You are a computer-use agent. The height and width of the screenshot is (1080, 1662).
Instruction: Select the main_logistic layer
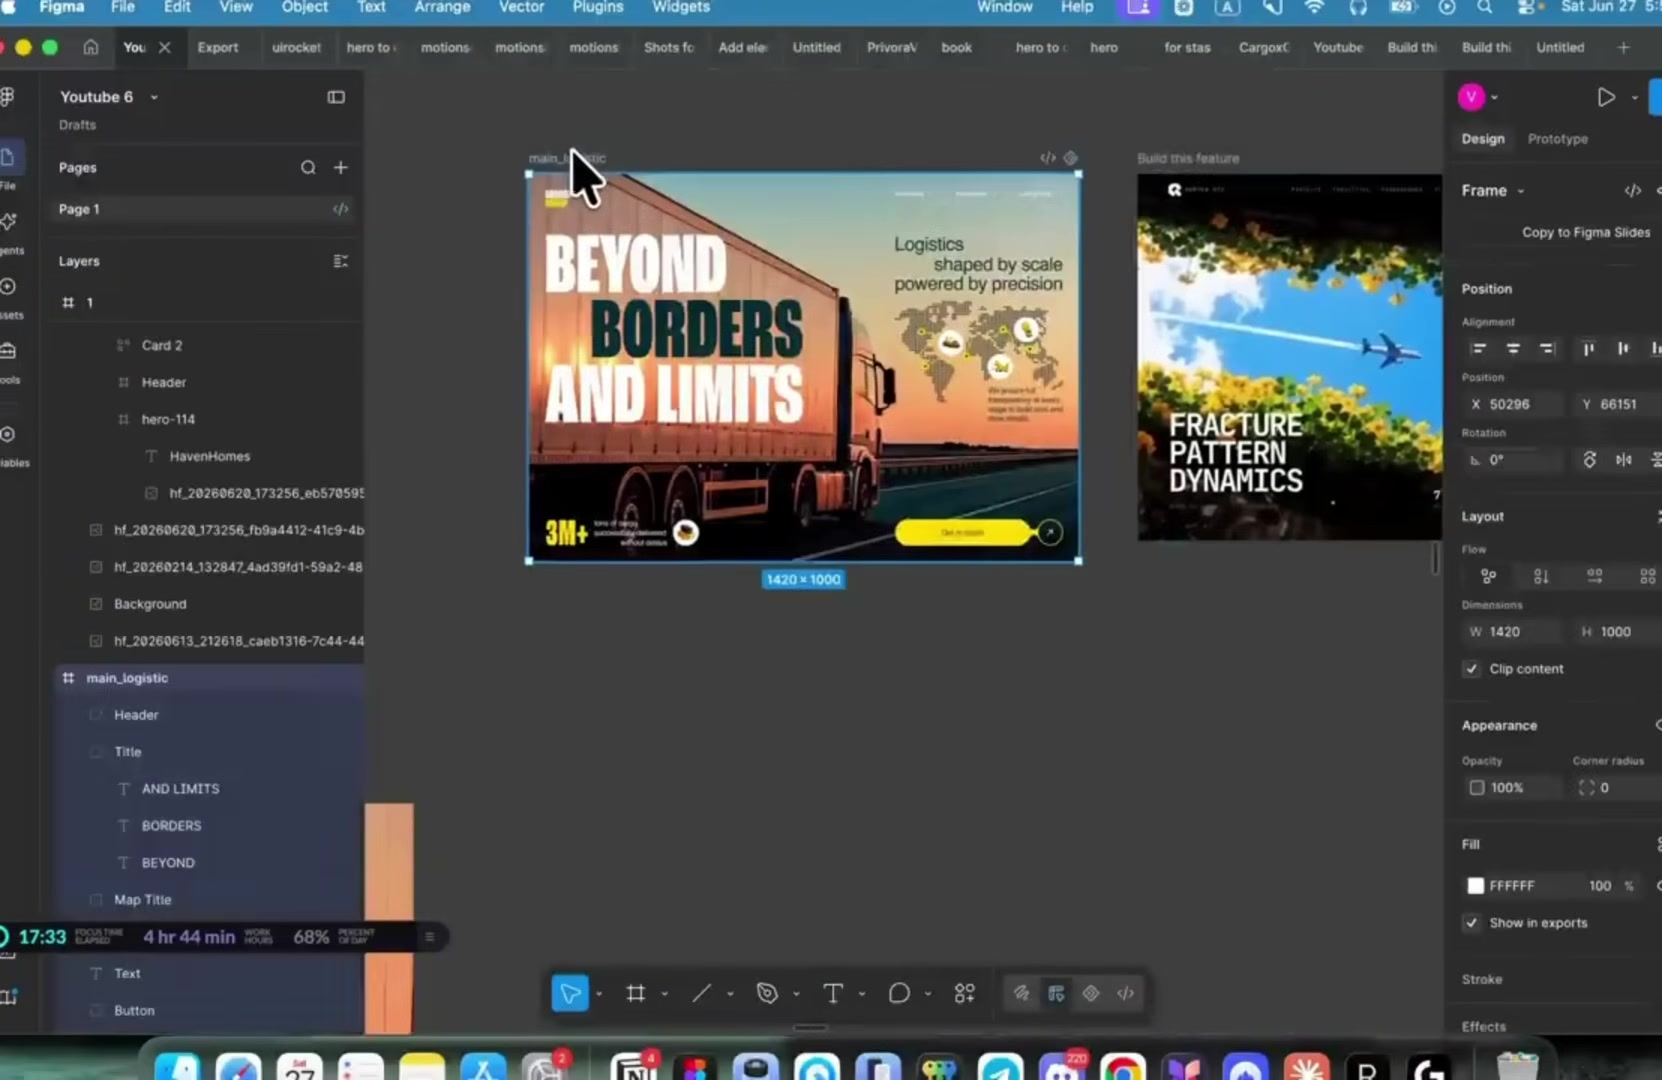point(209,678)
